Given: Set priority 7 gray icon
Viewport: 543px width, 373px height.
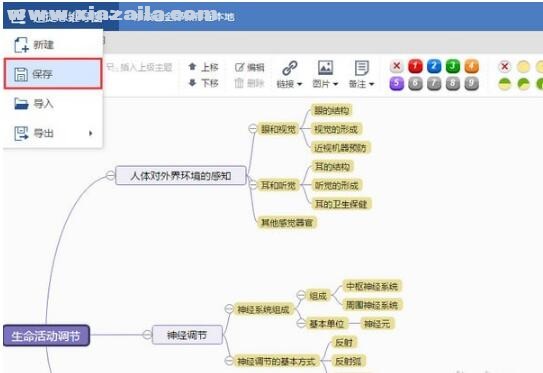Looking at the screenshot, I should pyautogui.click(x=434, y=83).
